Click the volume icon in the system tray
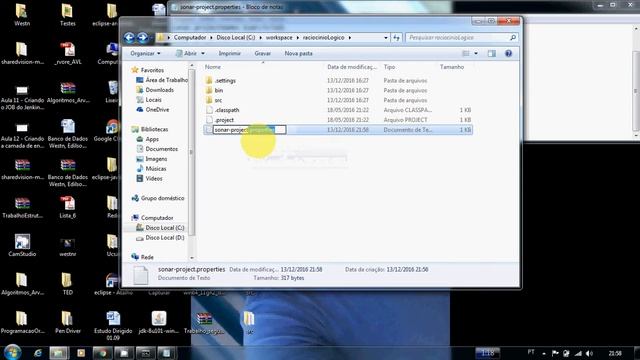The image size is (640, 360). 589,353
